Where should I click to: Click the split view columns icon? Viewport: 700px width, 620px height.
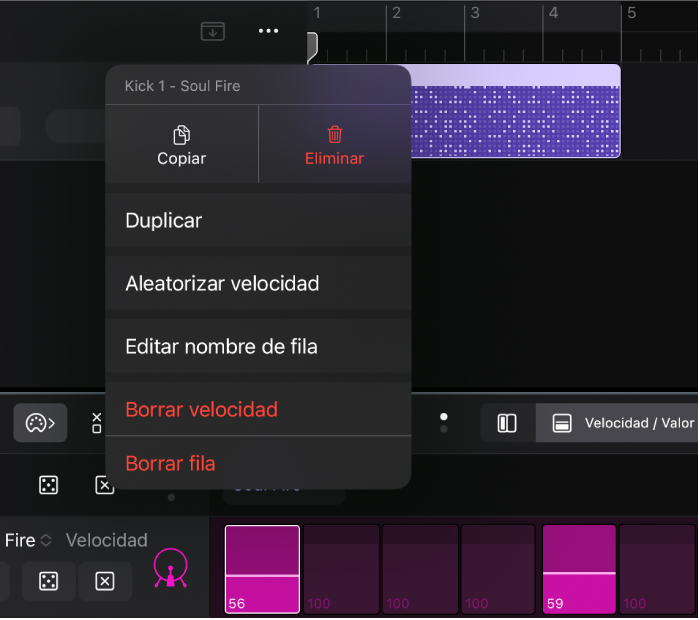(x=508, y=424)
